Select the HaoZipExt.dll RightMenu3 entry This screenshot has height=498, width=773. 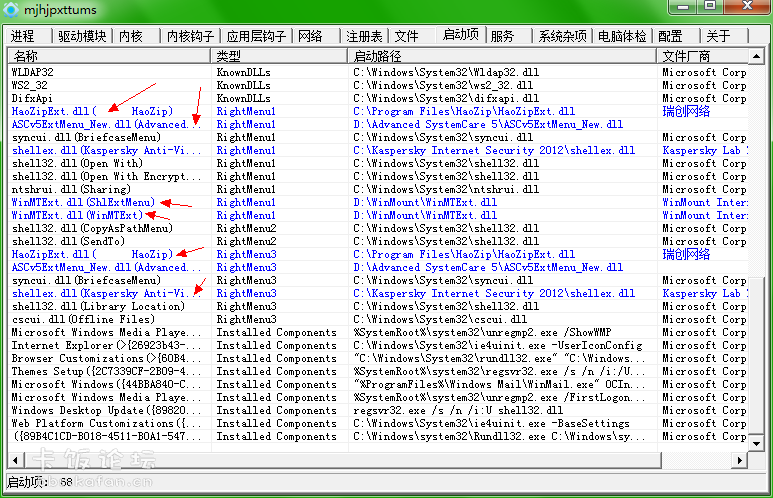[378, 254]
